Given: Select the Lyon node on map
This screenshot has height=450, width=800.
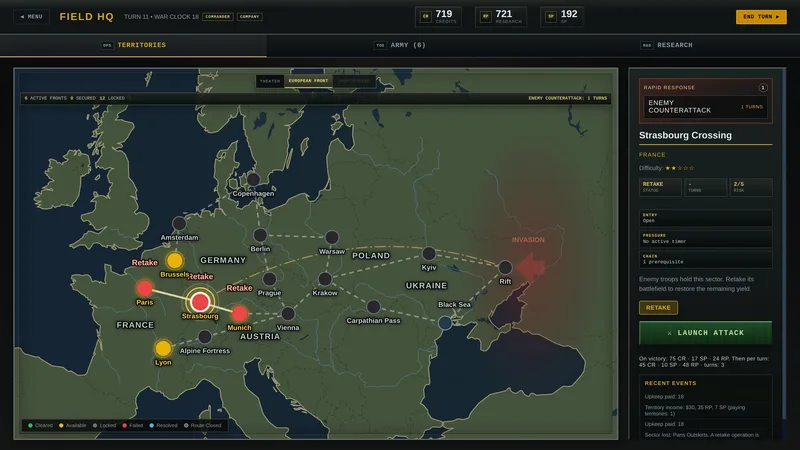Looking at the screenshot, I should [x=163, y=348].
